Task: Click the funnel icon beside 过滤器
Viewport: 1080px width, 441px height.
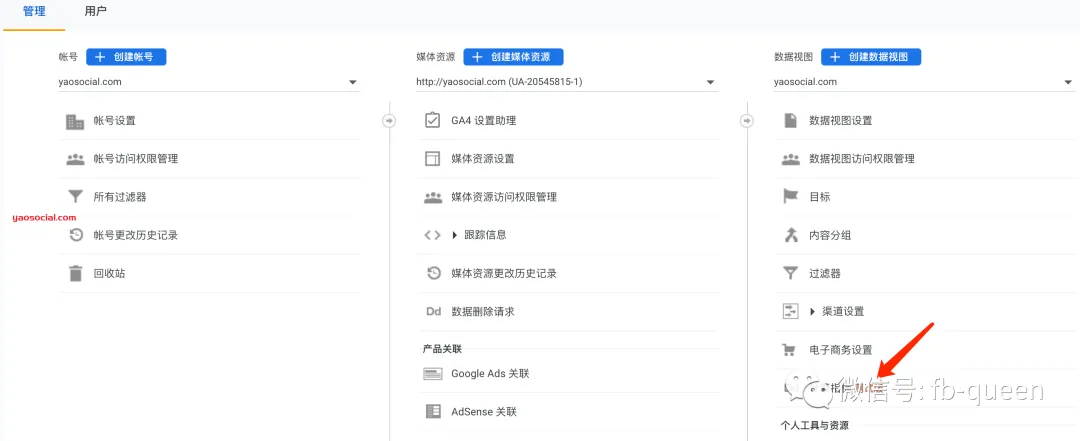Action: 790,274
